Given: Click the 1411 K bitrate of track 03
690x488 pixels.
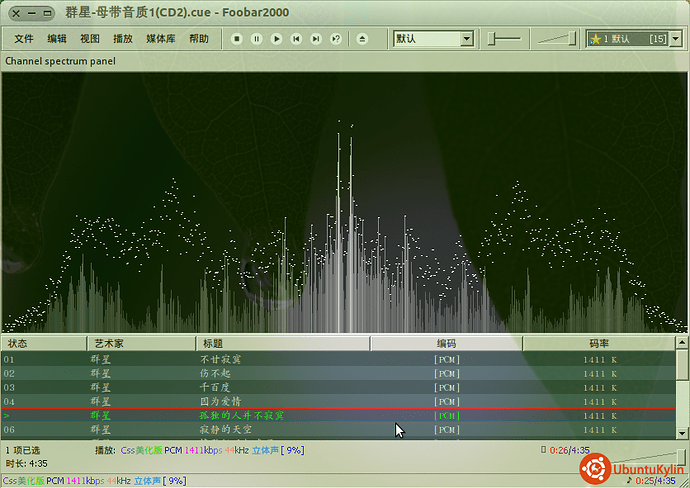Looking at the screenshot, I should coord(599,388).
